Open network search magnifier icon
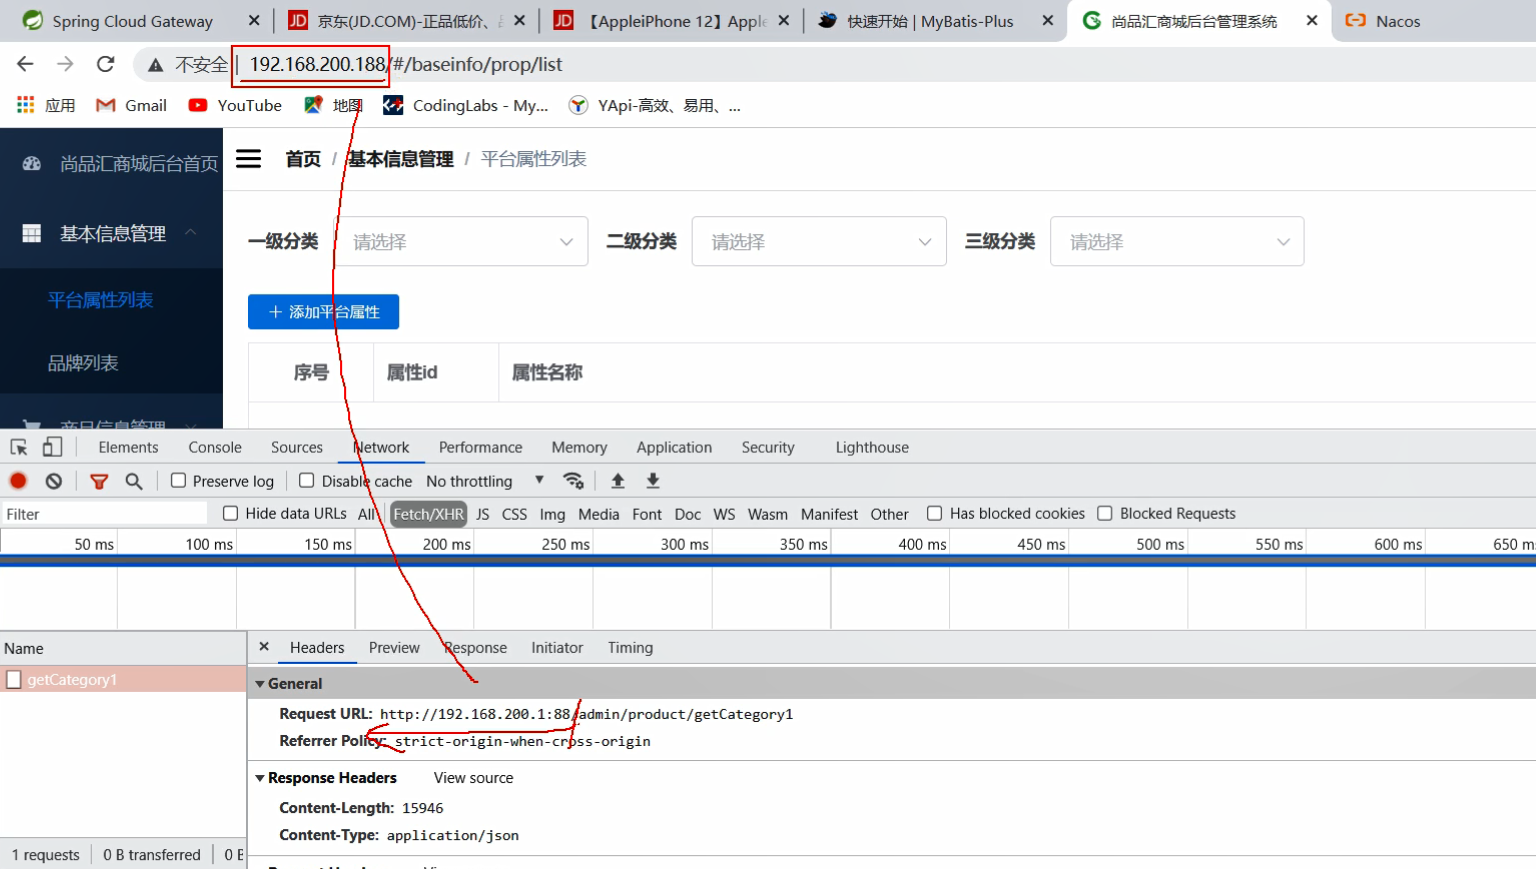Viewport: 1536px width, 869px height. pyautogui.click(x=134, y=481)
